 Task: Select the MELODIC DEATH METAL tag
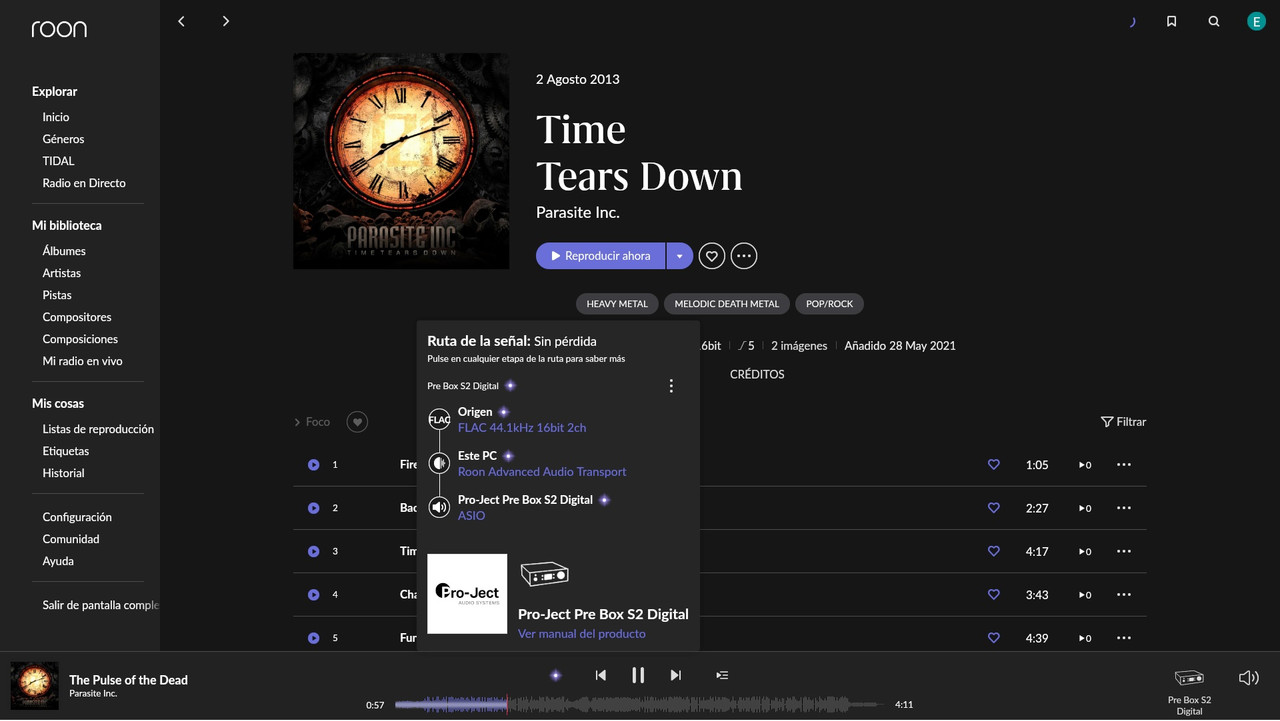(727, 304)
